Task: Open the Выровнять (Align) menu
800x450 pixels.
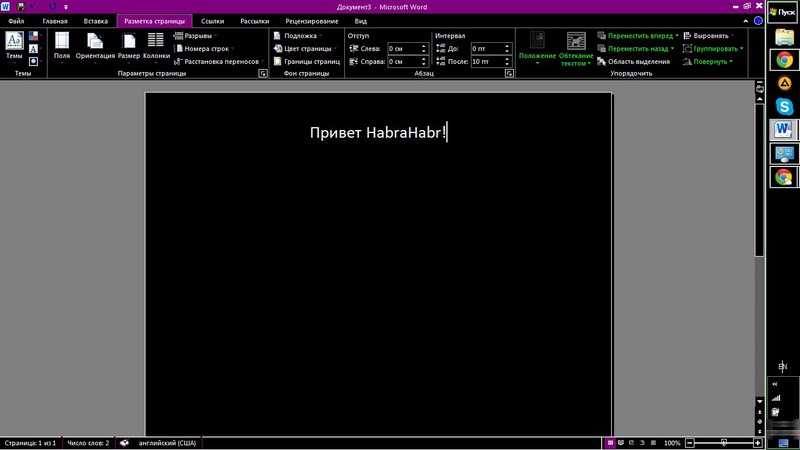Action: tap(708, 36)
